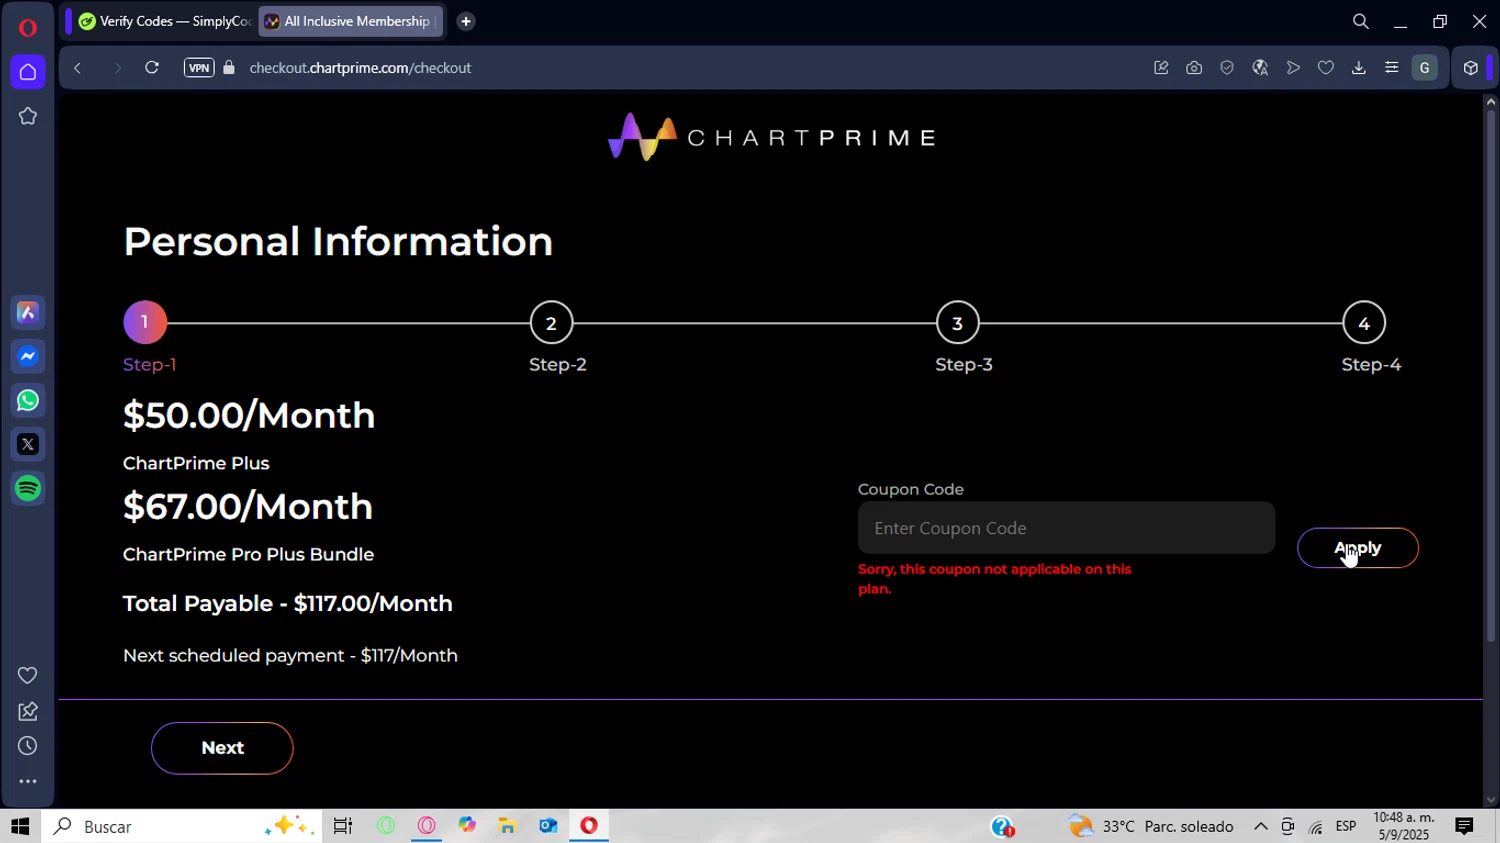This screenshot has height=843, width=1500.
Task: Show hidden system tray icons chevron
Action: (x=1261, y=826)
